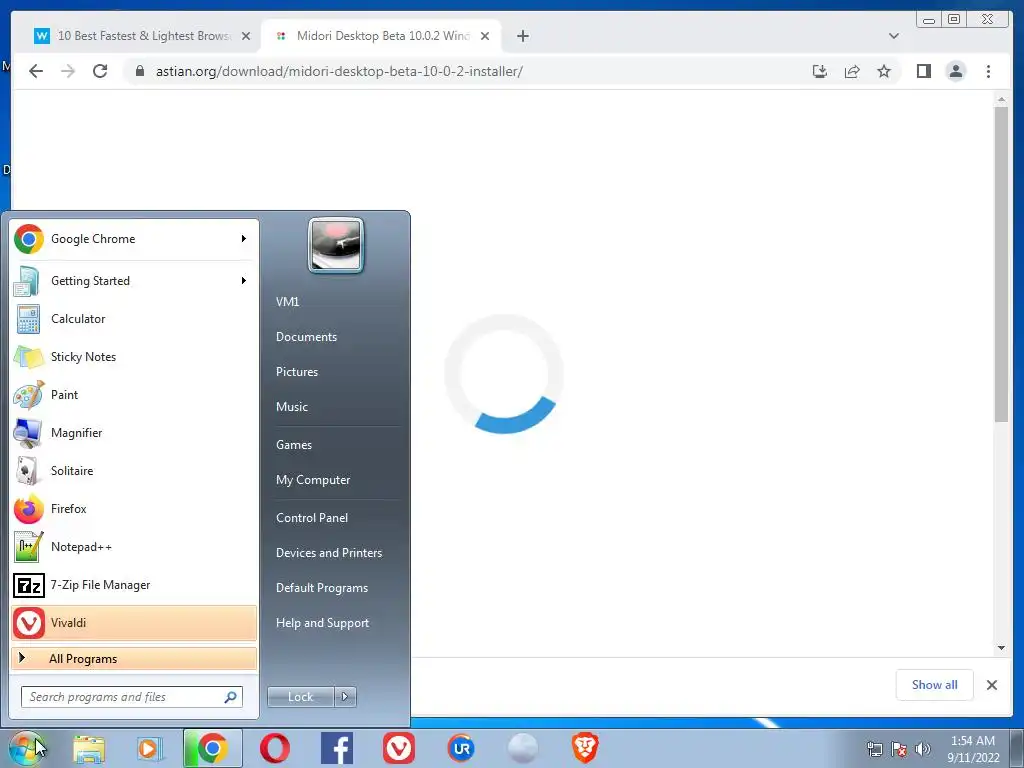Open the shutdown options arrow next to Lock

coord(345,697)
